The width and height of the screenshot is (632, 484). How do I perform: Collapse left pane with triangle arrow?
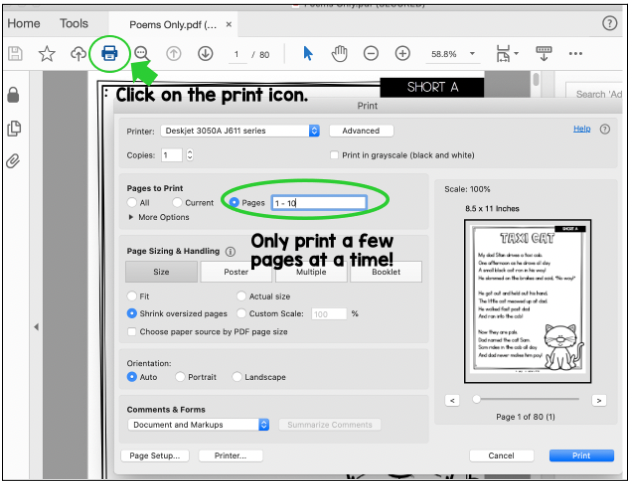coord(36,327)
